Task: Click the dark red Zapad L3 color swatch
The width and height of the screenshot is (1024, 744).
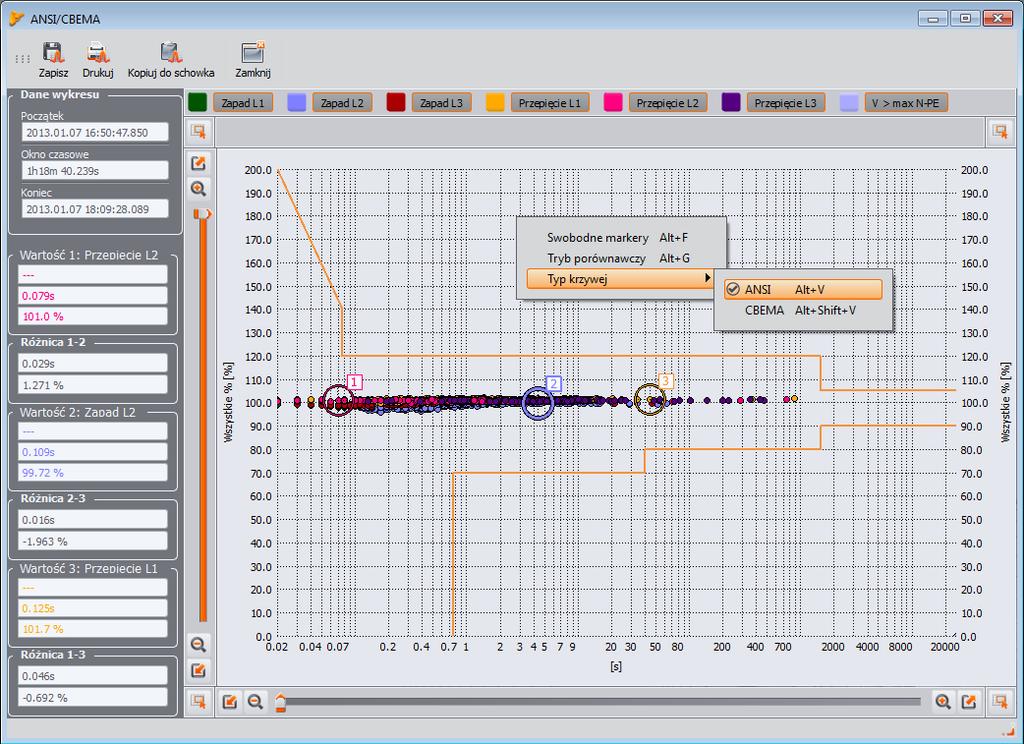Action: [396, 103]
